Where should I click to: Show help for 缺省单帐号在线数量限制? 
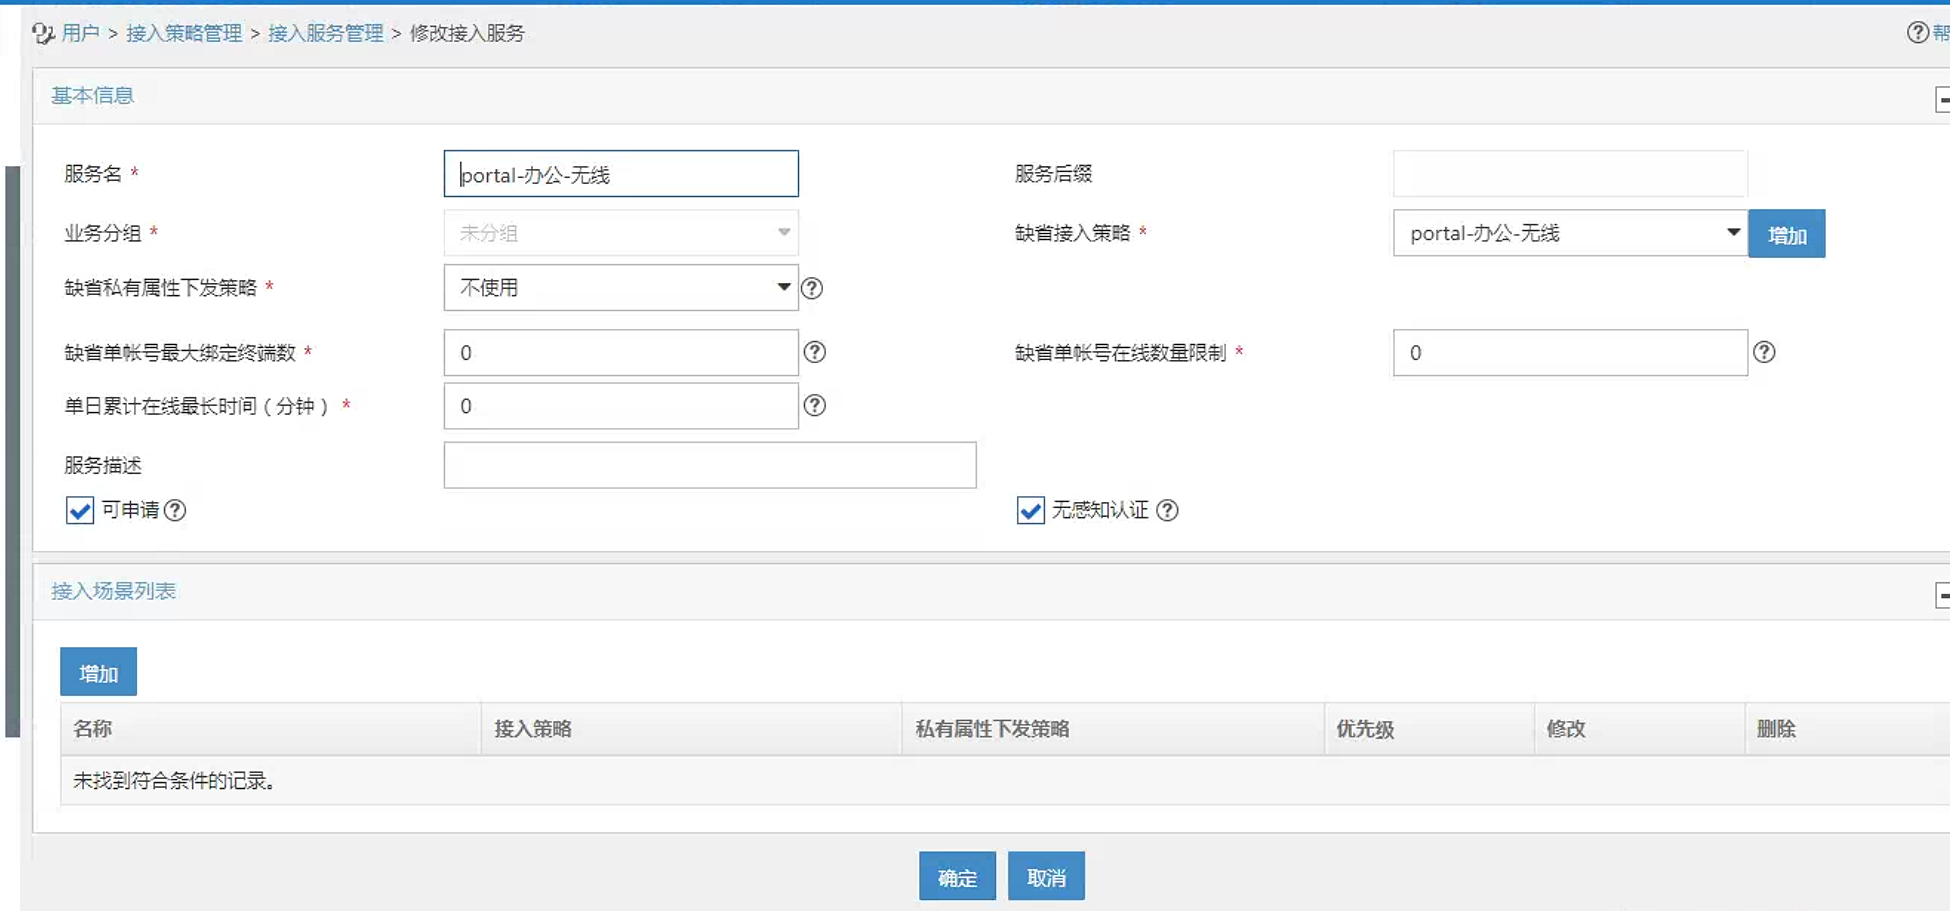pyautogui.click(x=1764, y=352)
